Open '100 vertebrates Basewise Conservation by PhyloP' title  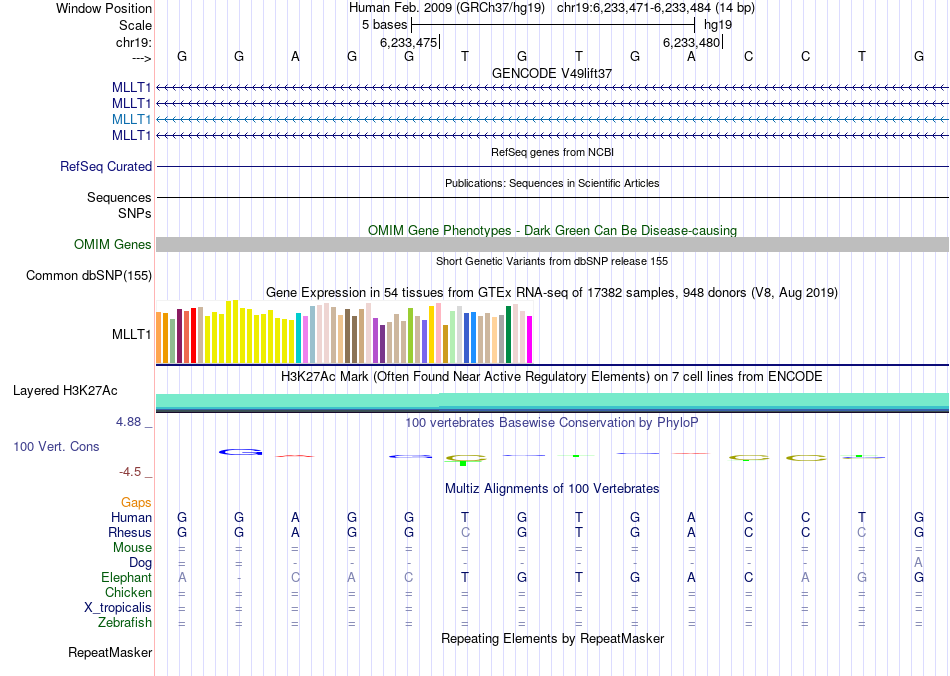(552, 423)
